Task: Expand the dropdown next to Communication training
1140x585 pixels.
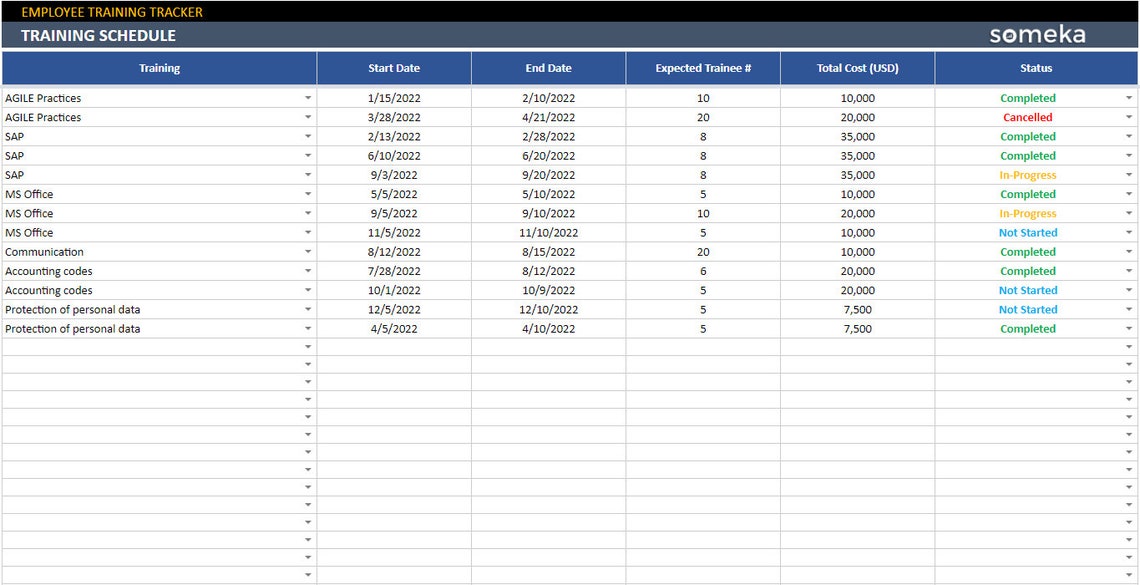Action: [x=306, y=251]
